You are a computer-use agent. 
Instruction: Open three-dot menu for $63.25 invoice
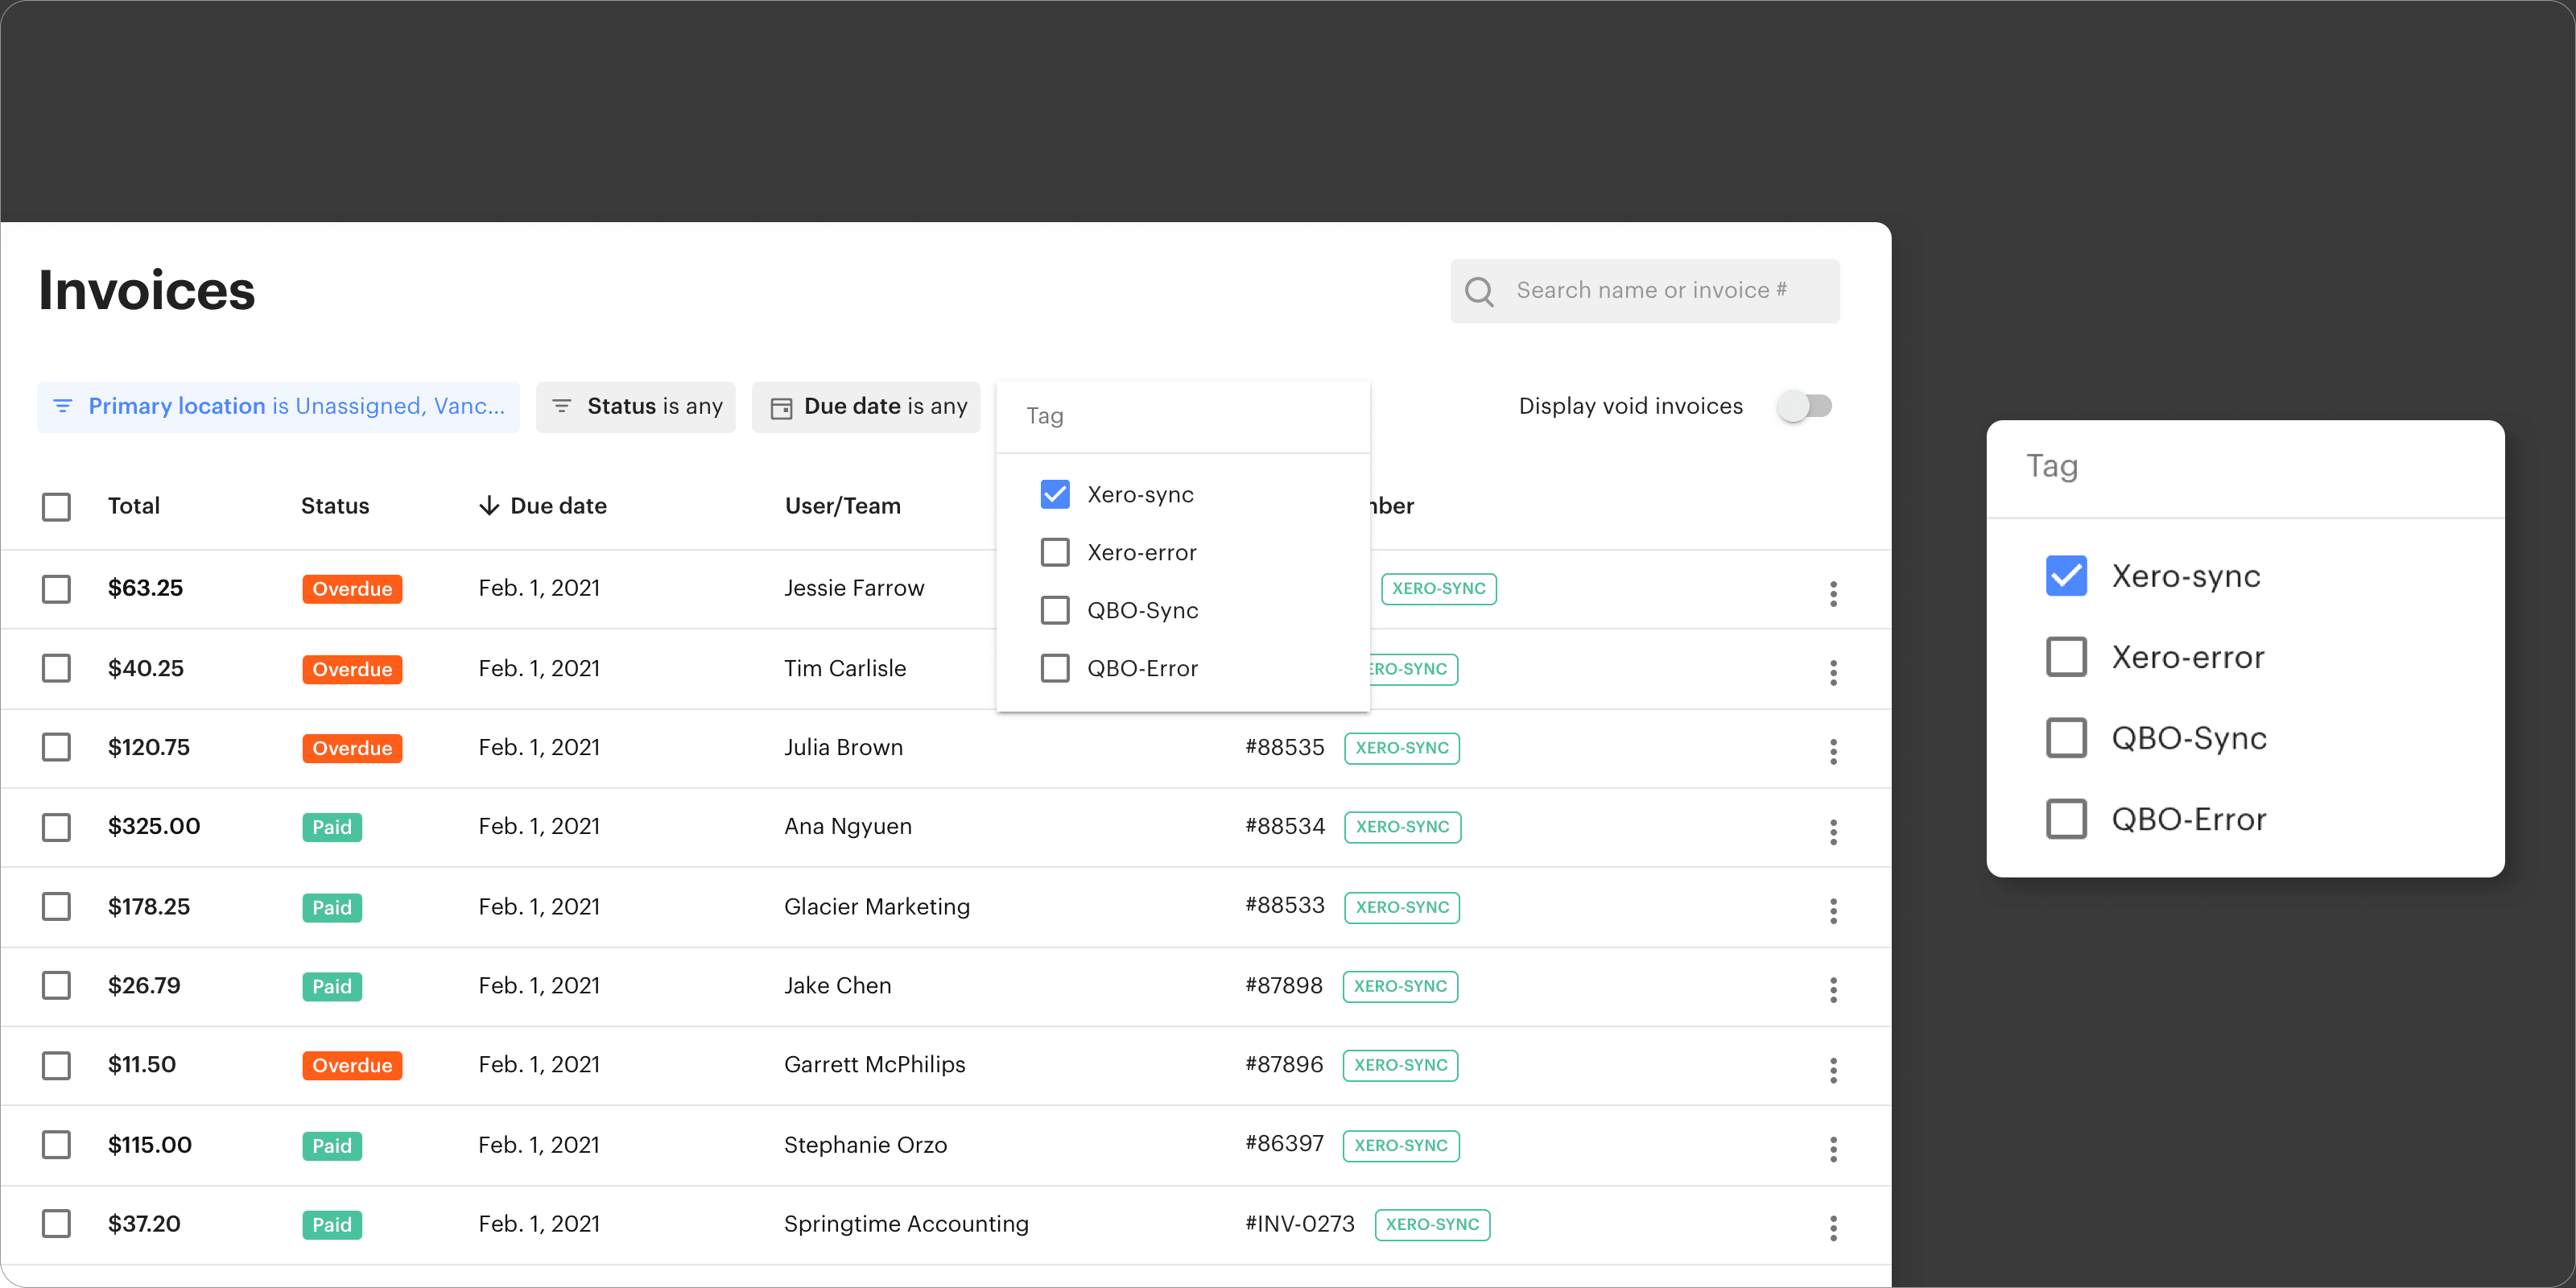click(1833, 593)
